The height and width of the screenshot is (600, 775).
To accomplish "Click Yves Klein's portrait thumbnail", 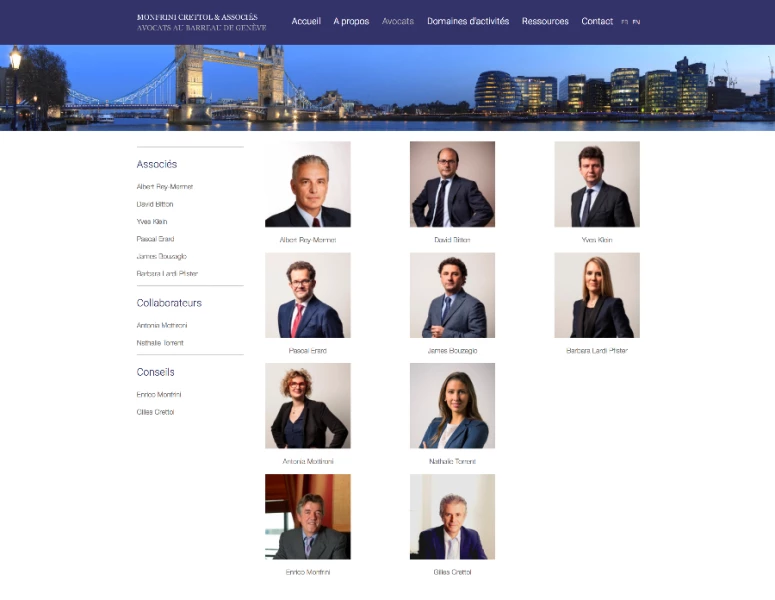I will [597, 184].
